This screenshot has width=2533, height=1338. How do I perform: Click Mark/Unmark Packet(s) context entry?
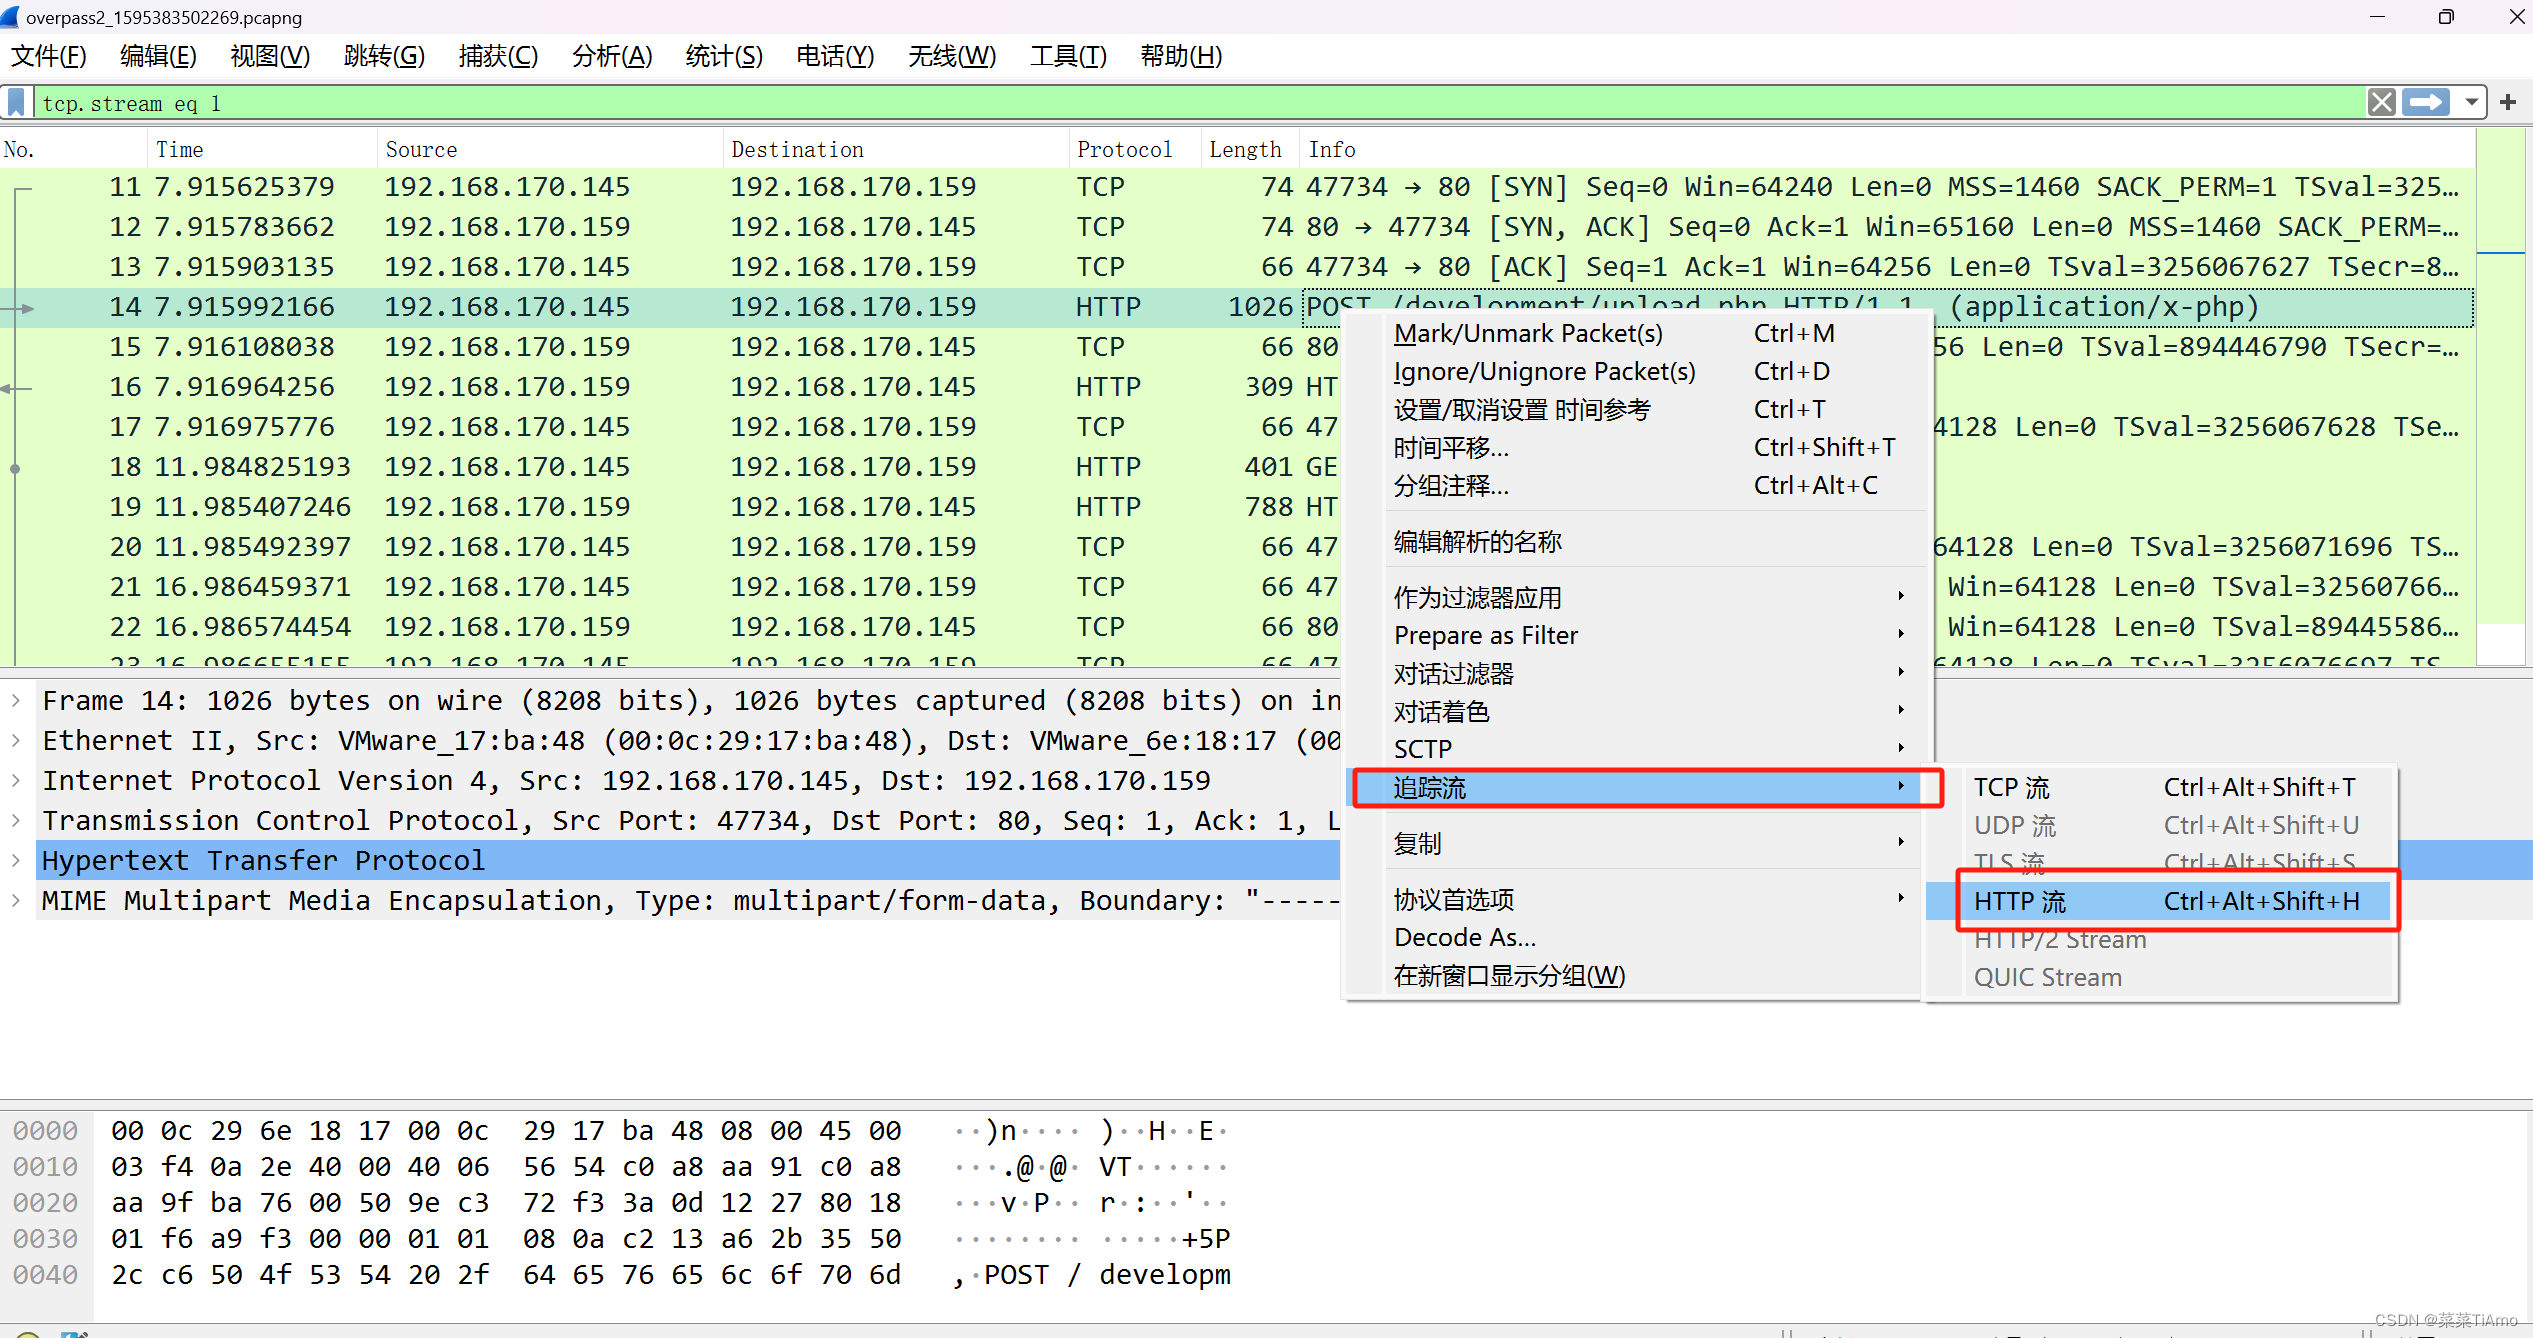(x=1527, y=334)
